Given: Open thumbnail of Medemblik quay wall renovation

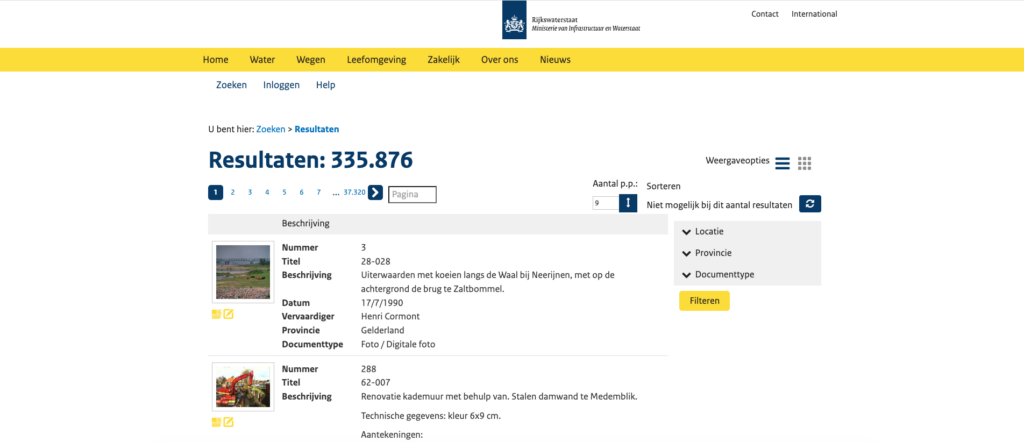Looking at the screenshot, I should click(x=243, y=387).
